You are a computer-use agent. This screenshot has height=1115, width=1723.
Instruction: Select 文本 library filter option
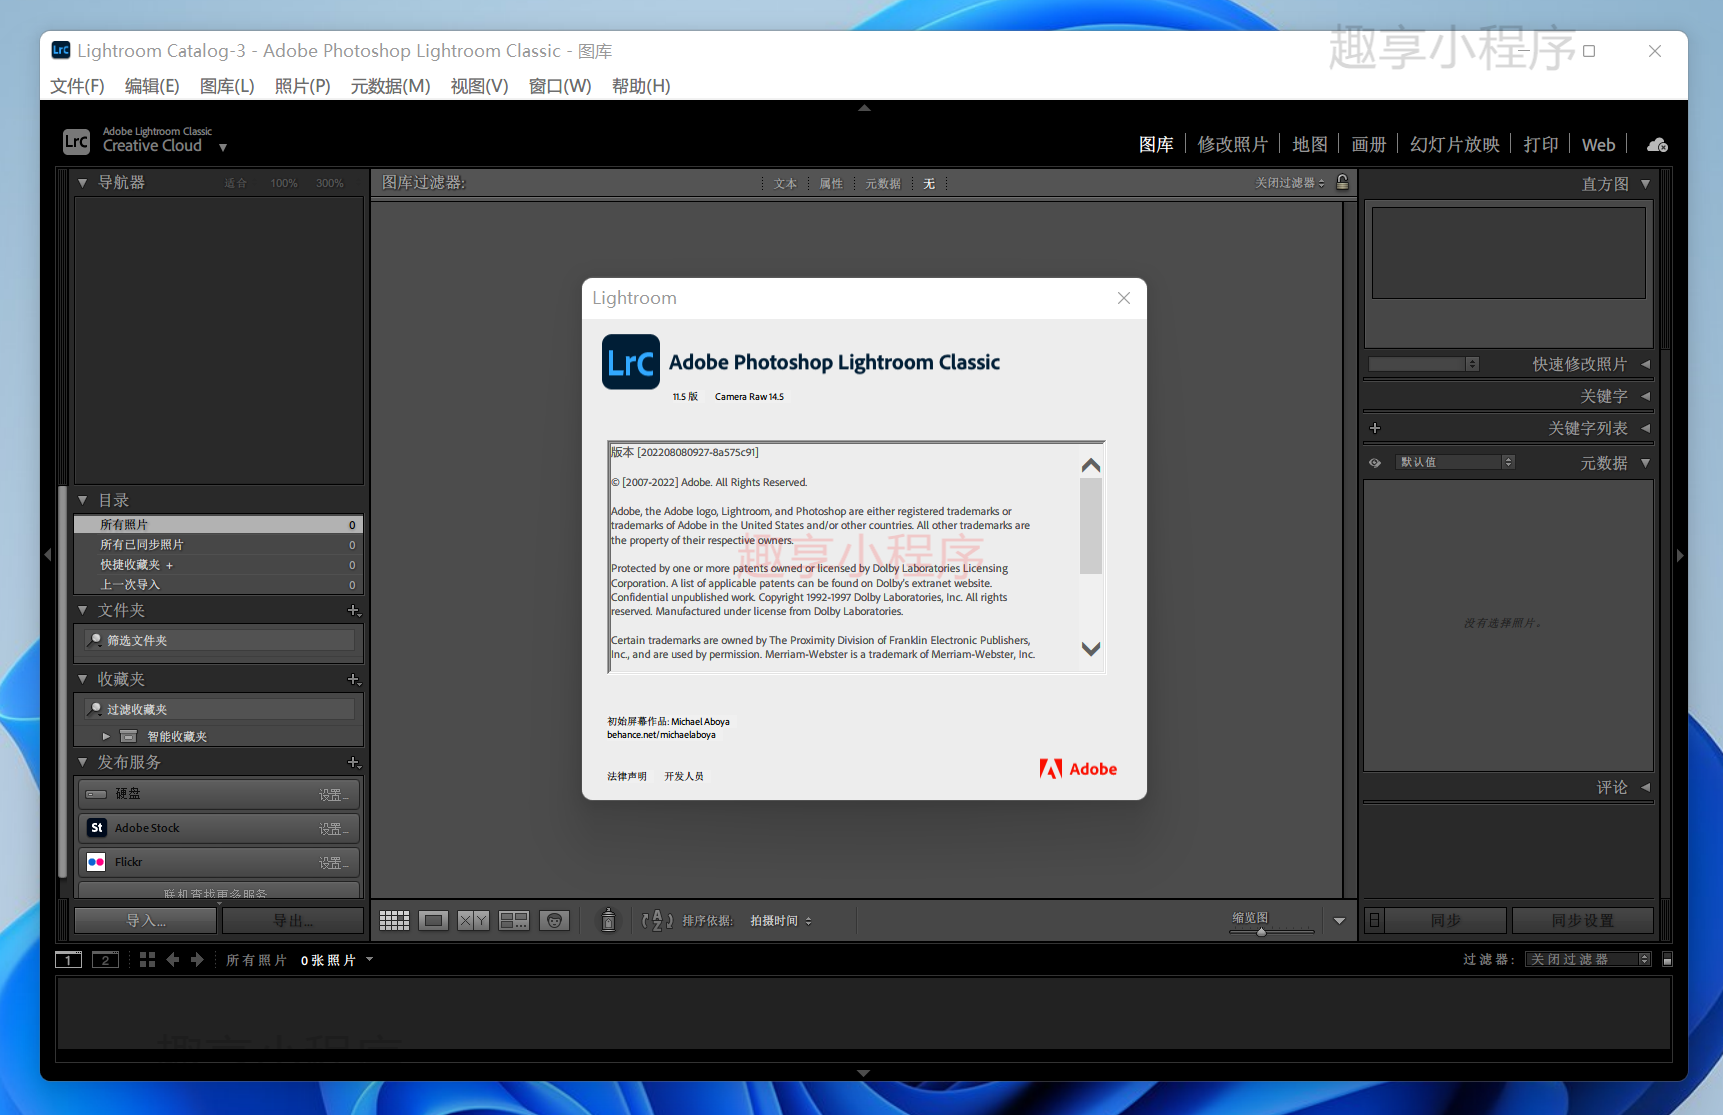pos(785,183)
